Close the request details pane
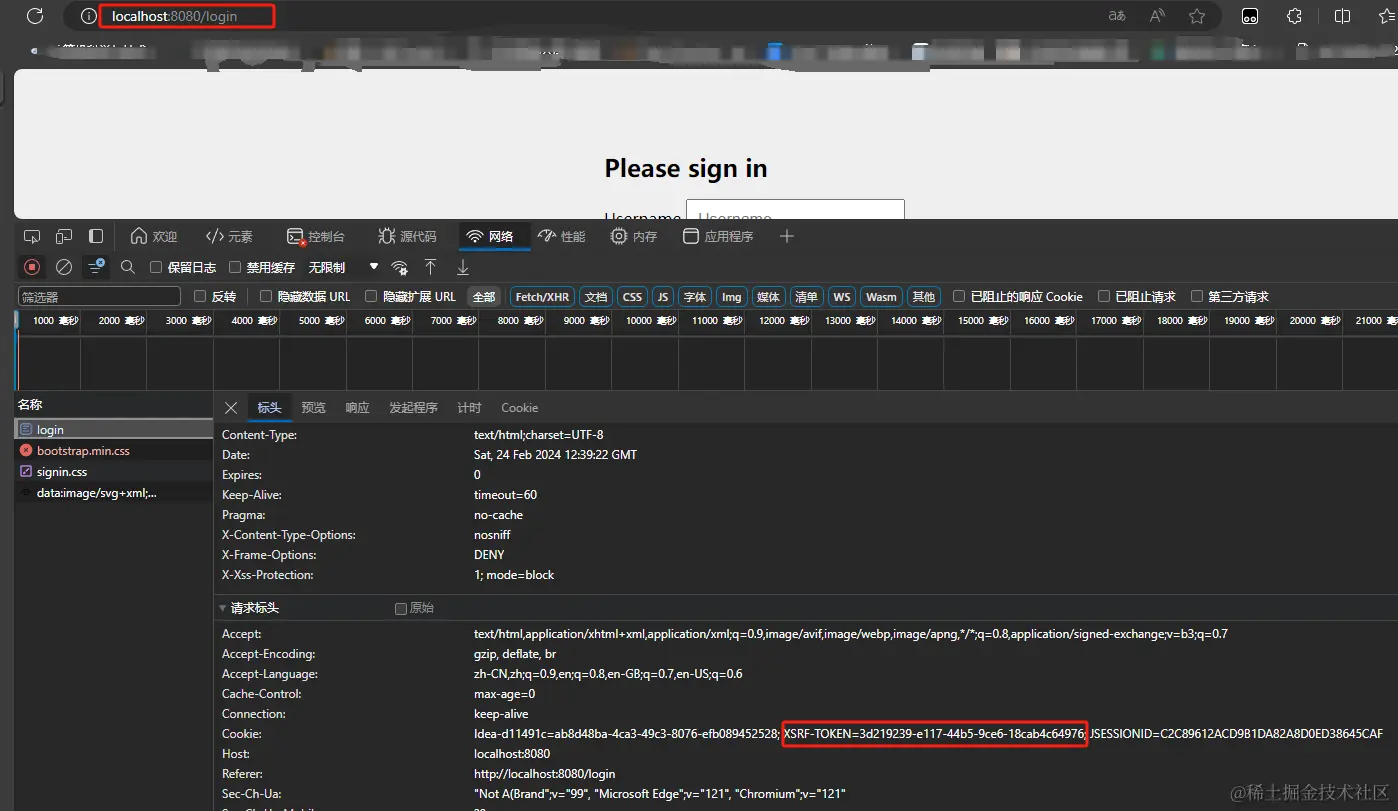This screenshot has width=1398, height=811. [231, 408]
